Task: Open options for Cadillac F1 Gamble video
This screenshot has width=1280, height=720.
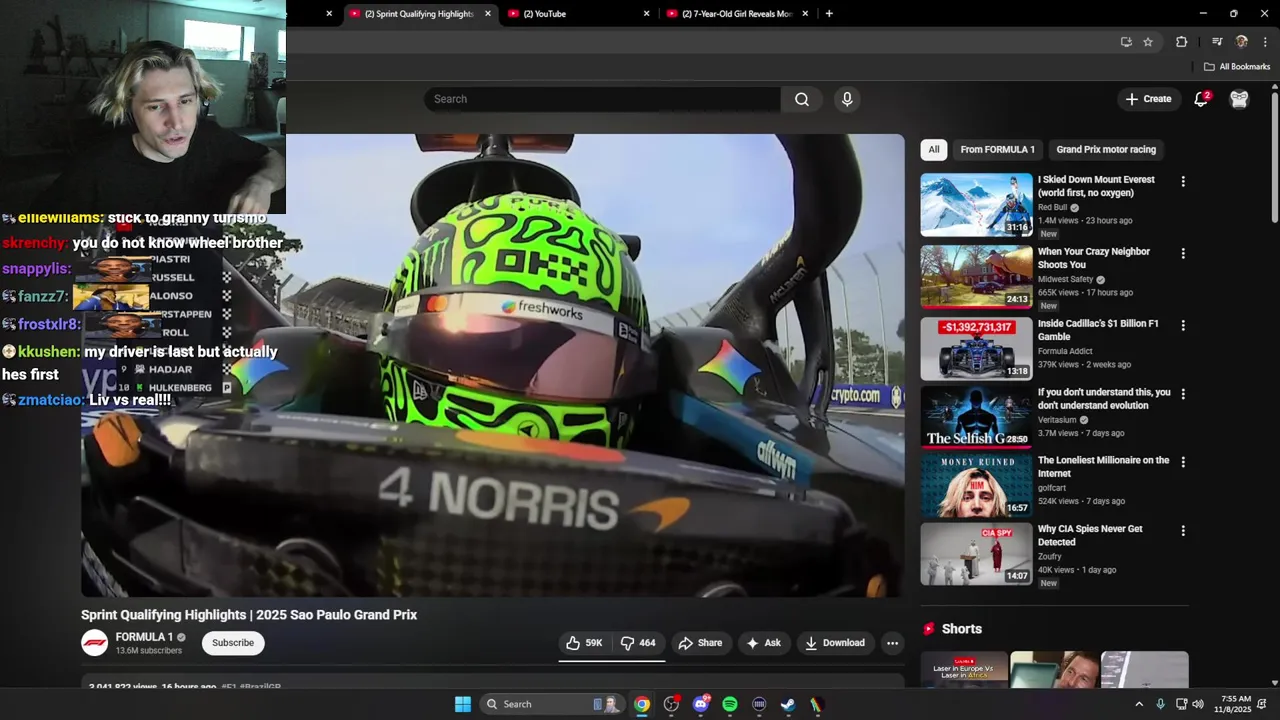Action: tap(1183, 326)
